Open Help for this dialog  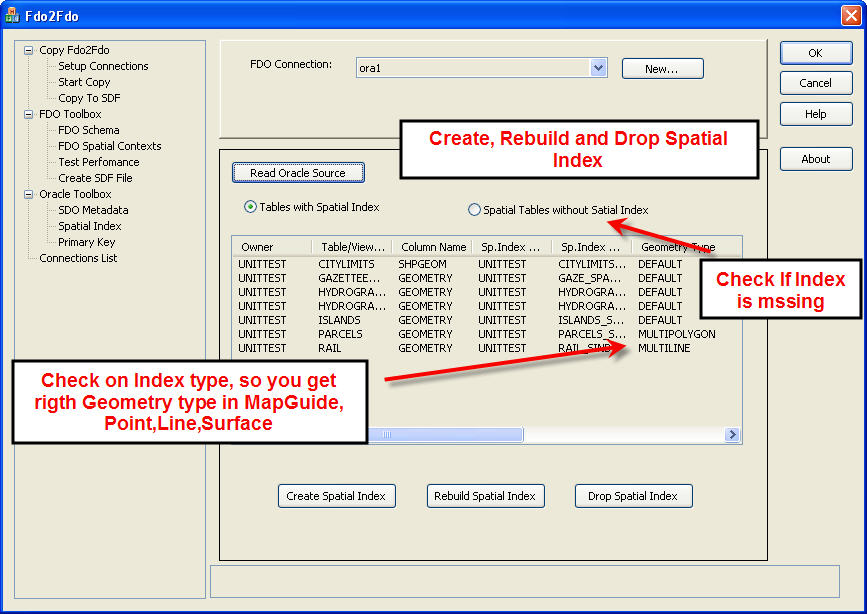point(816,114)
